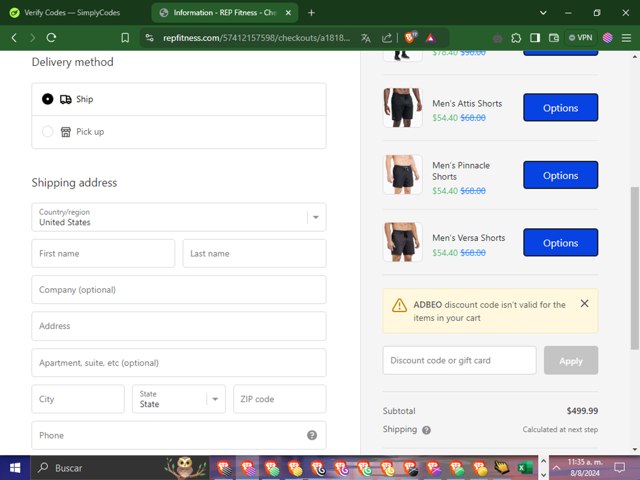
Task: Open Options for Men's Attis Shorts
Action: pyautogui.click(x=560, y=108)
